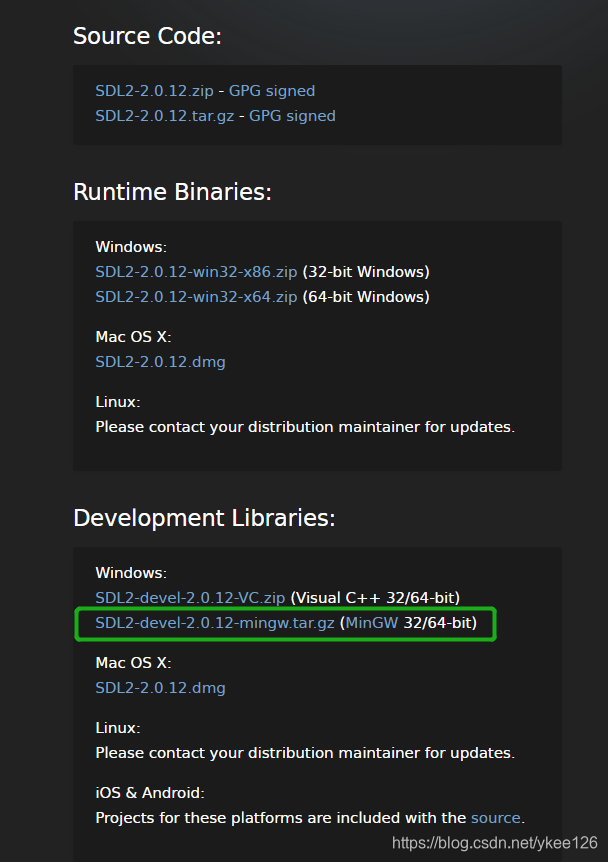Click 'Mac OS X:' label under Development Libraries

tap(134, 663)
